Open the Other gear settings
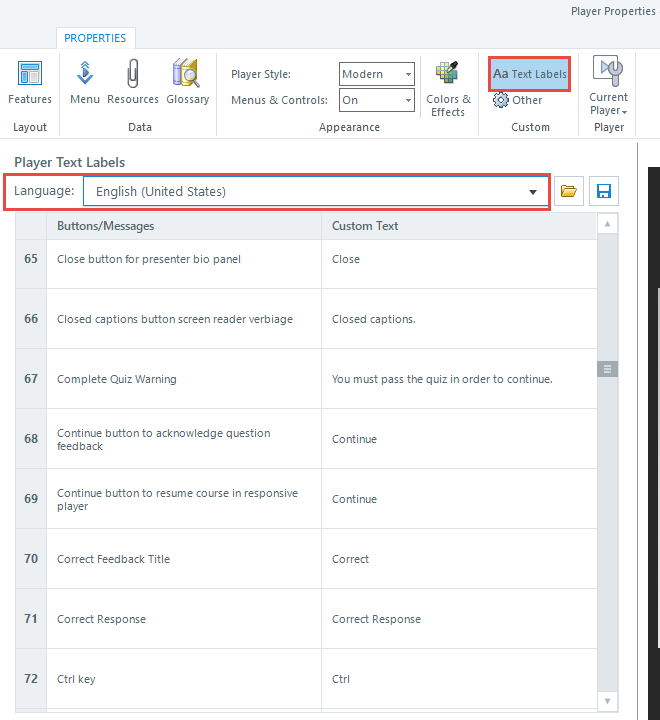660x720 pixels. click(518, 100)
